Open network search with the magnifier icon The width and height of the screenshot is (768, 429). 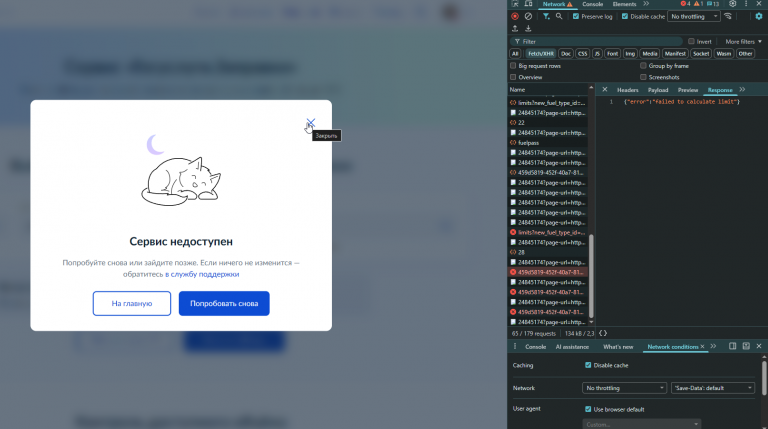pos(559,16)
